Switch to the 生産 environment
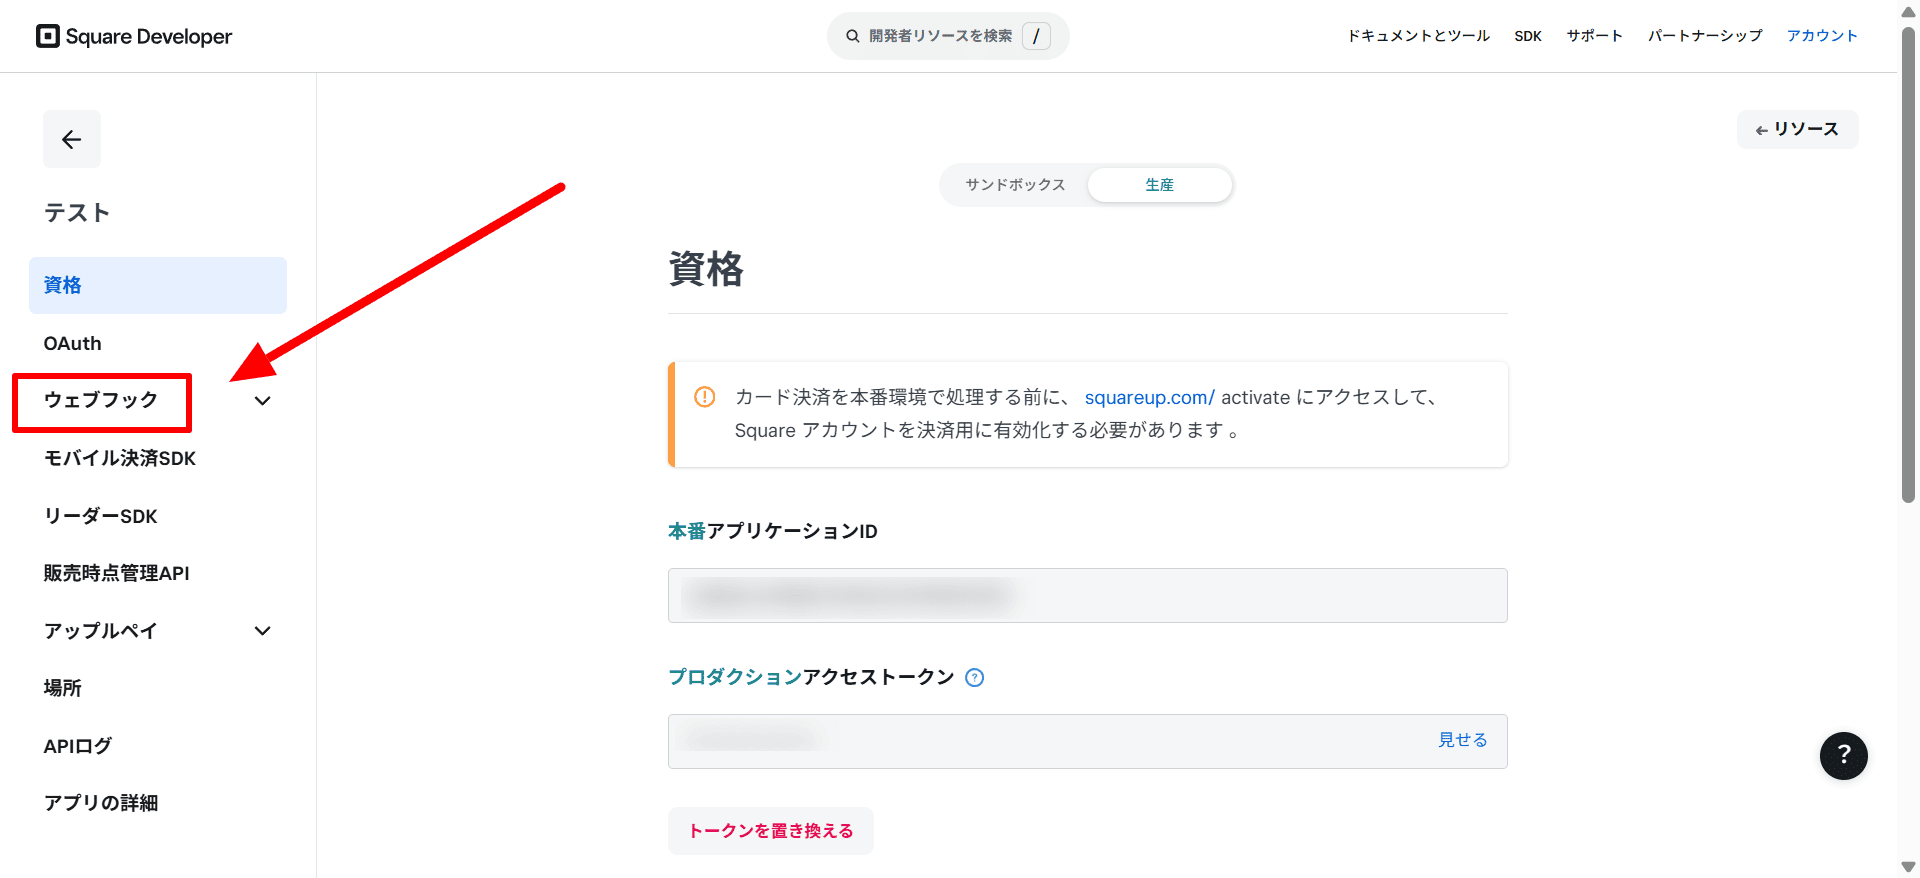The image size is (1920, 878). (x=1160, y=185)
